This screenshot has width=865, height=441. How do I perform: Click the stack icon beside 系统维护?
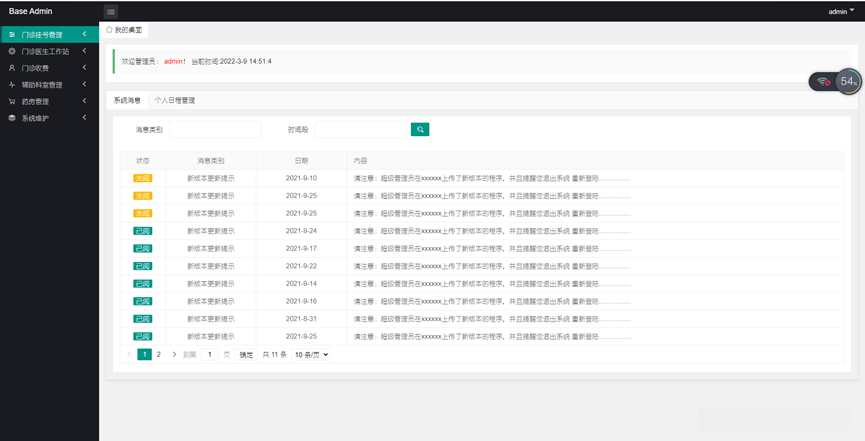[x=12, y=118]
